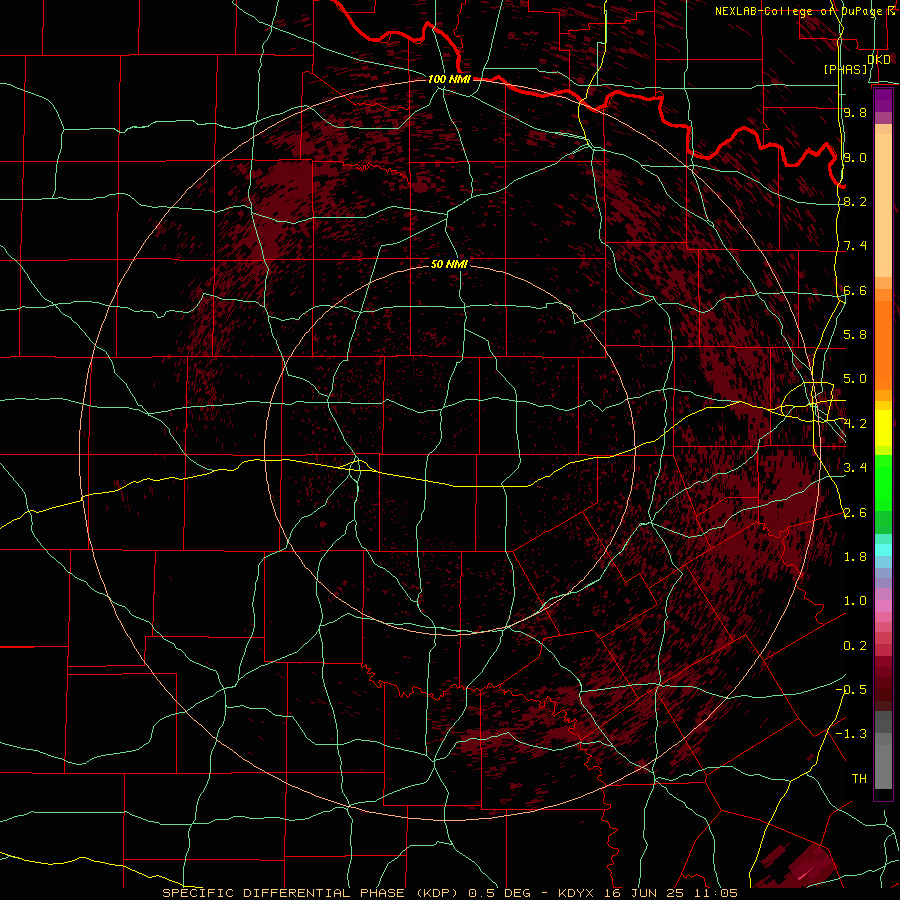Viewport: 900px width, 900px height.
Task: Click the 0.2 scale value
Action: [855, 646]
